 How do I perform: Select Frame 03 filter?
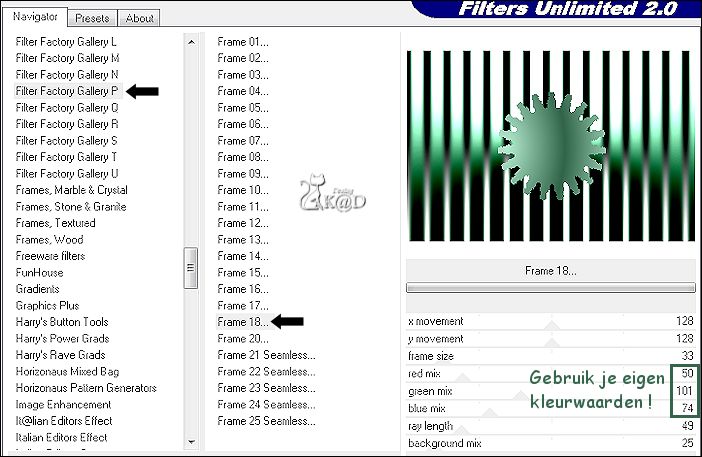(x=243, y=75)
